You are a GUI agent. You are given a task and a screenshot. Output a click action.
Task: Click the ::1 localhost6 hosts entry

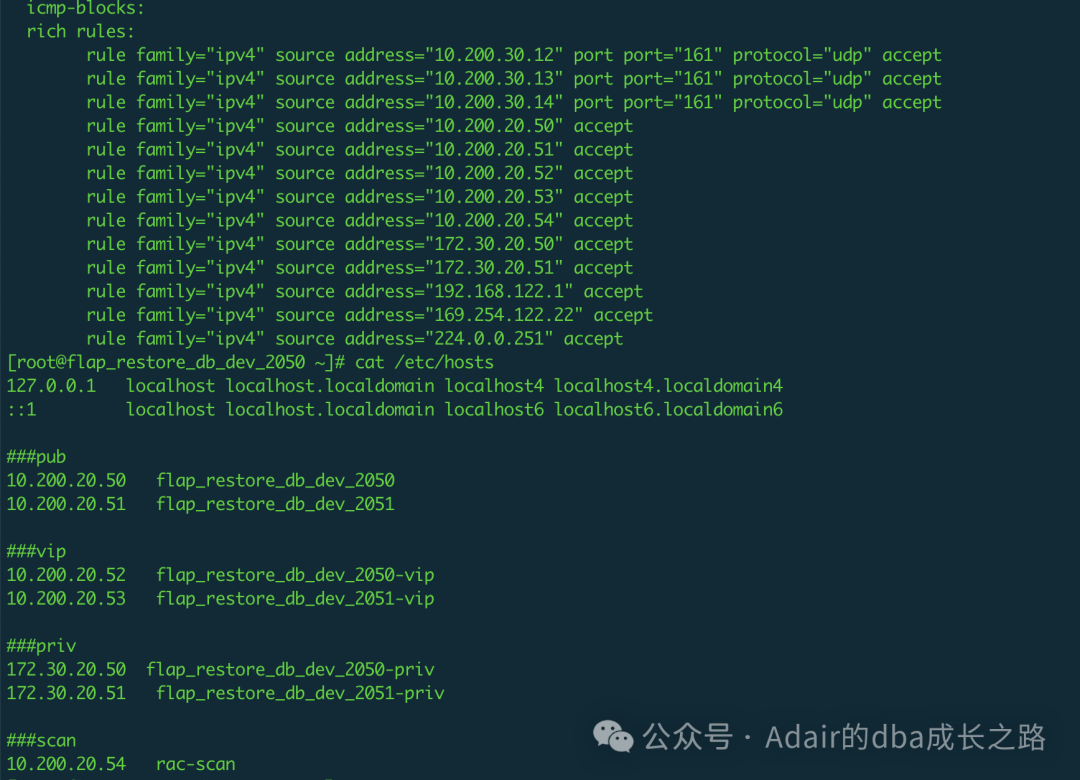pos(394,409)
